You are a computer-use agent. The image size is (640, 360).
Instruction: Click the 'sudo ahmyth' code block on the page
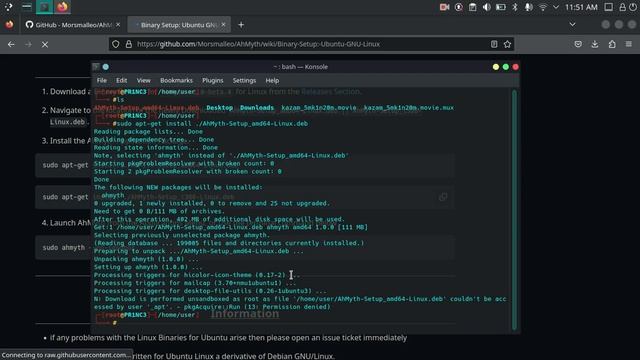(x=64, y=247)
